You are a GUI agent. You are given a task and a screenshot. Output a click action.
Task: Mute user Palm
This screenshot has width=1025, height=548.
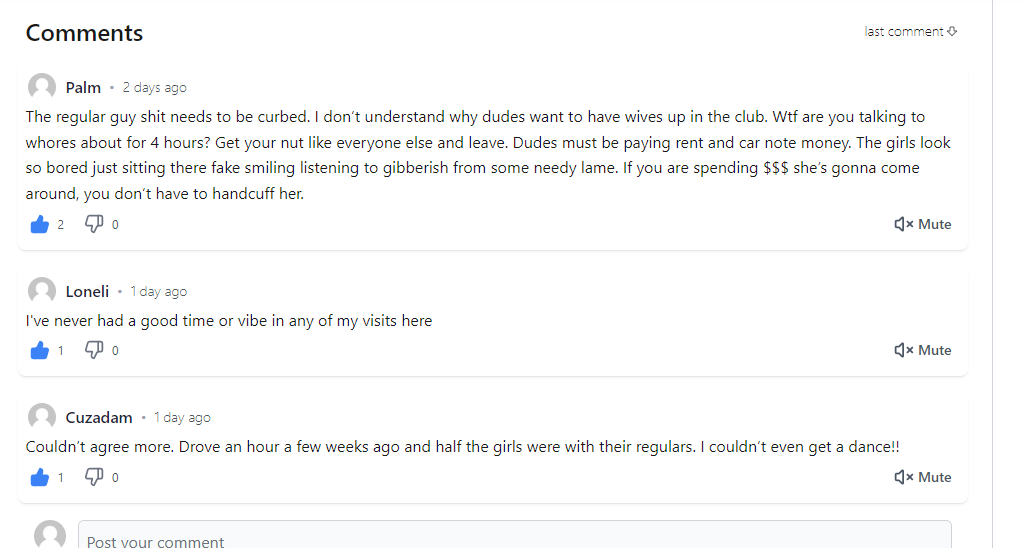(x=922, y=225)
